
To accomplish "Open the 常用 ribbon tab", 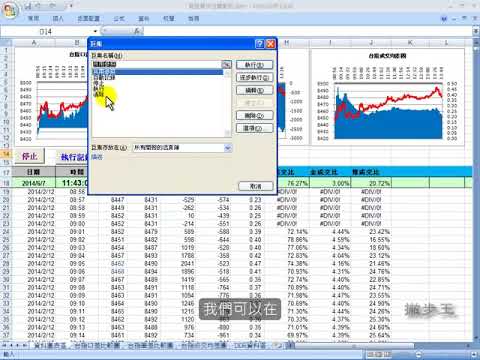I will [33, 19].
